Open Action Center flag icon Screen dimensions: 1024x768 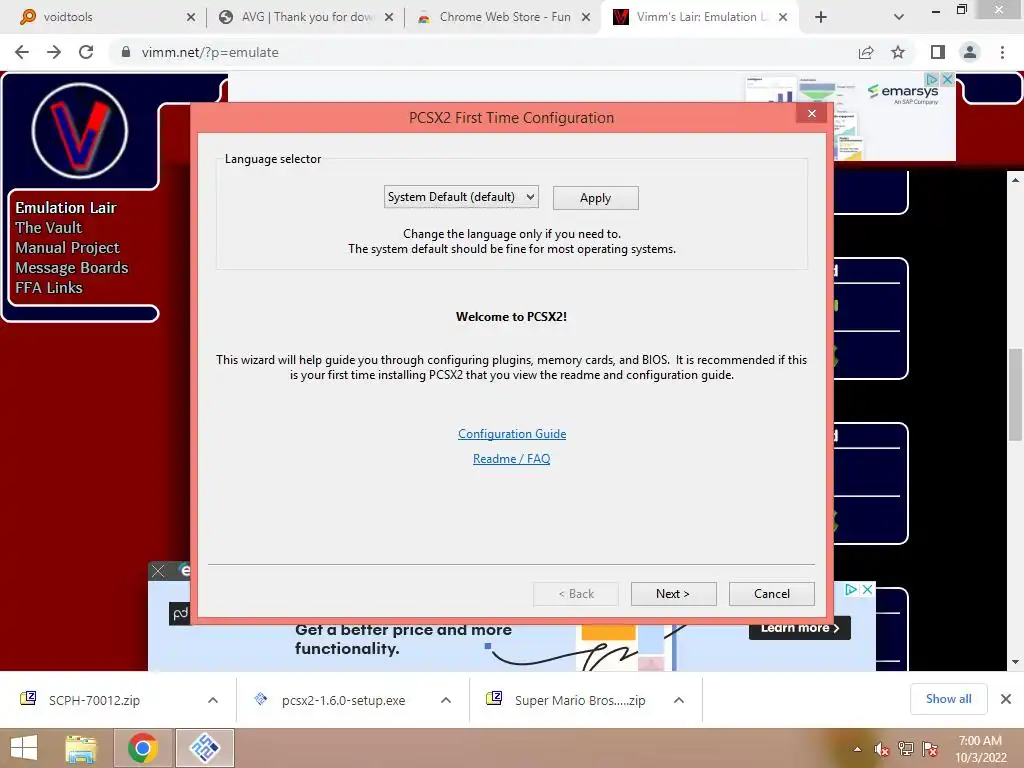pyautogui.click(x=930, y=749)
